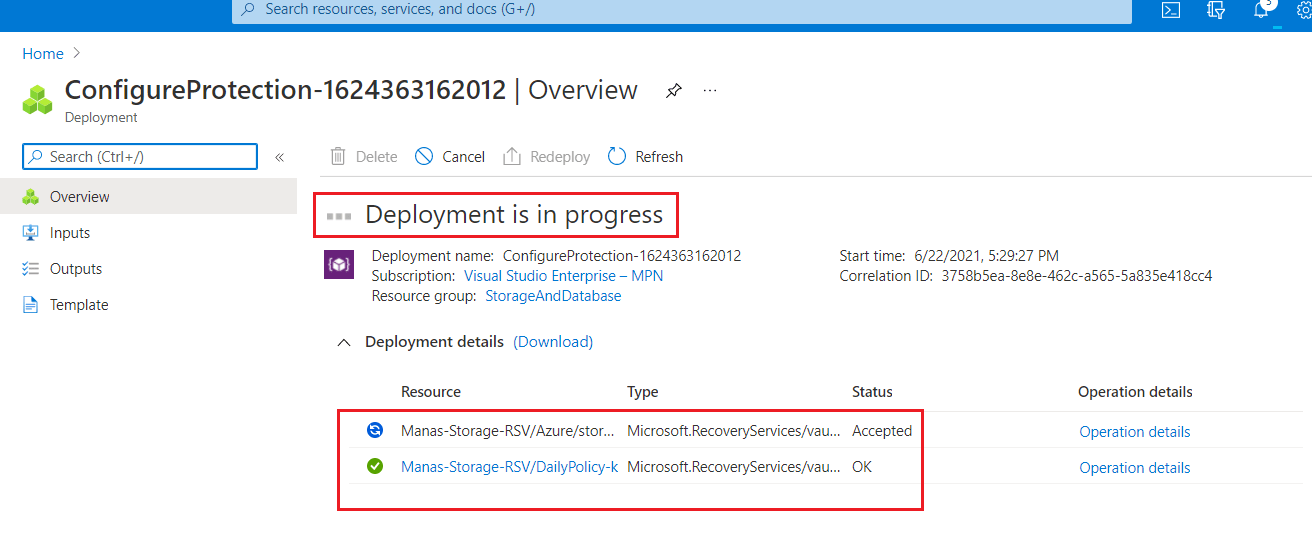
Task: Click the green success check icon
Action: [375, 466]
